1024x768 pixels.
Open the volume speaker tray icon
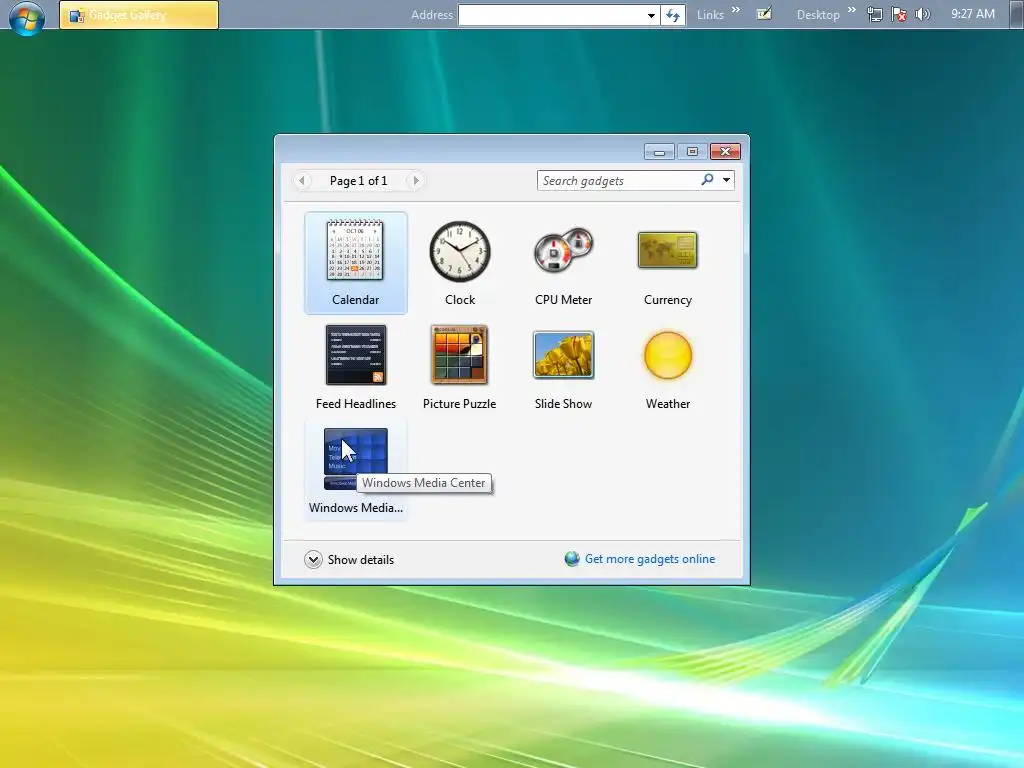922,14
